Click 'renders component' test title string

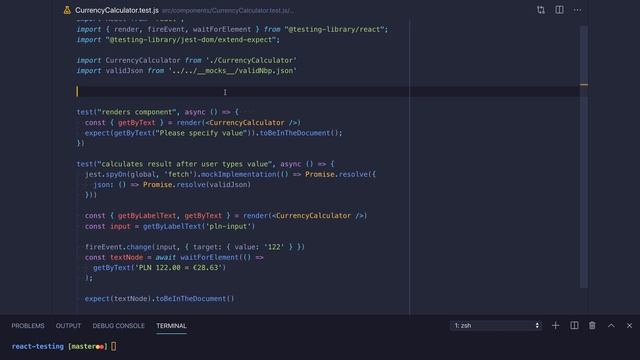coord(137,112)
